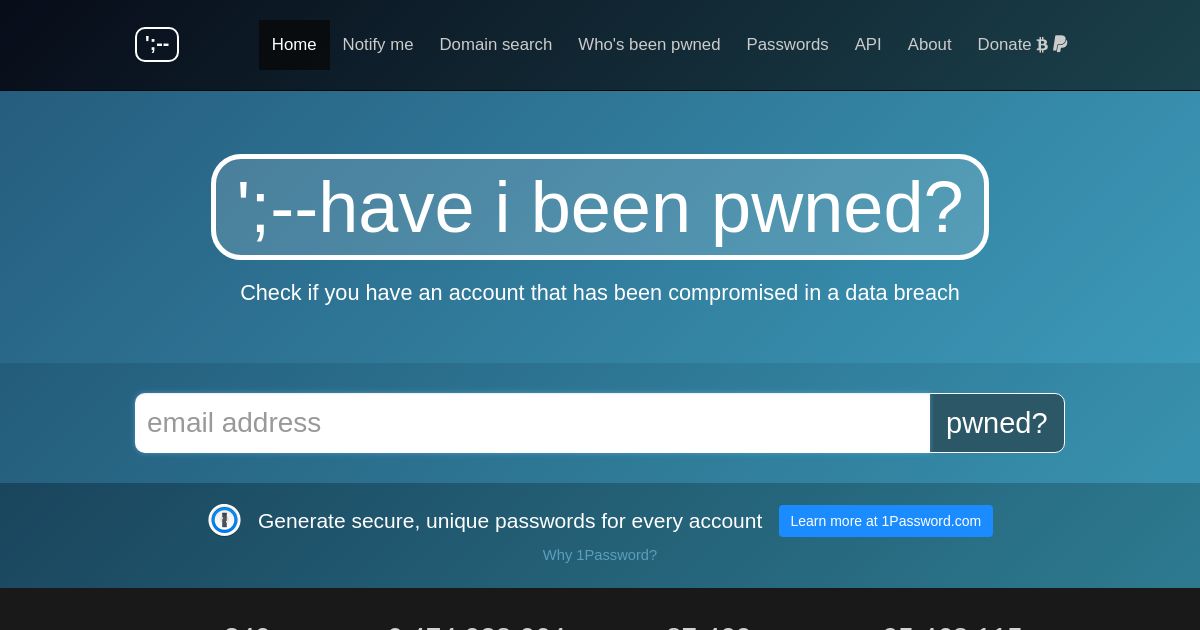The height and width of the screenshot is (630, 1200).
Task: Click the 1Password keyhole logo icon
Action: [224, 520]
